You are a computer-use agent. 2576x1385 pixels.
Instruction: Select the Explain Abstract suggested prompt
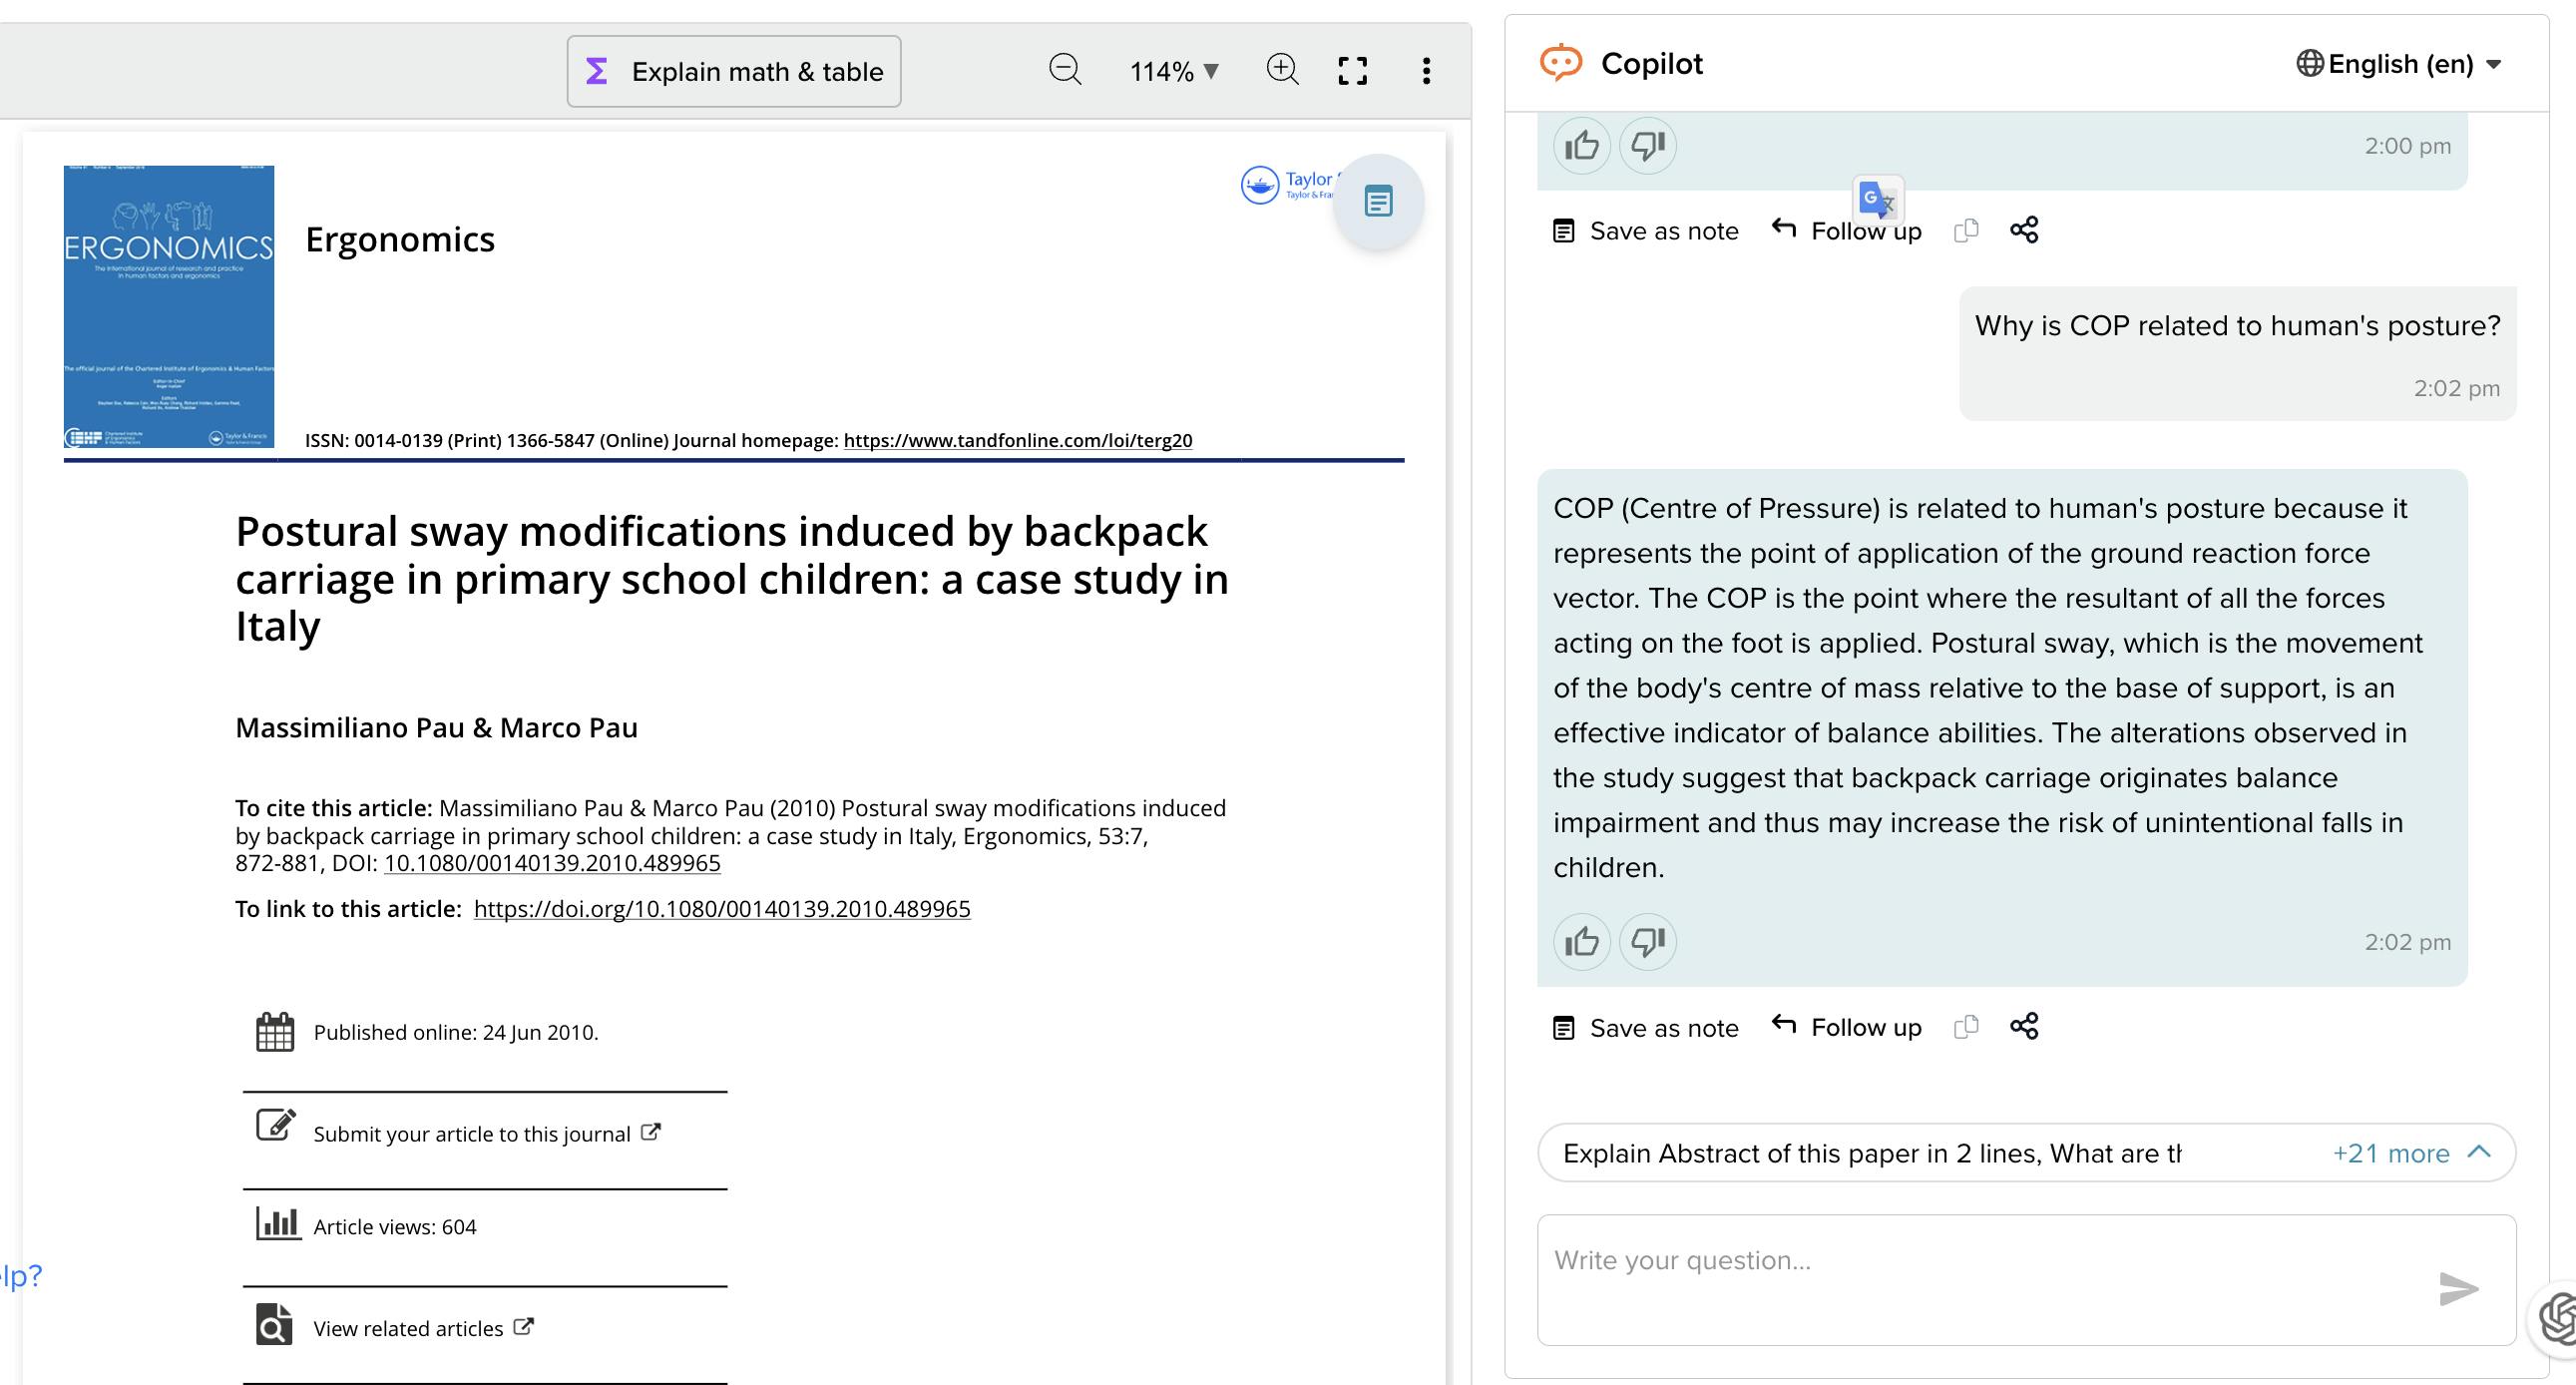1800,1153
